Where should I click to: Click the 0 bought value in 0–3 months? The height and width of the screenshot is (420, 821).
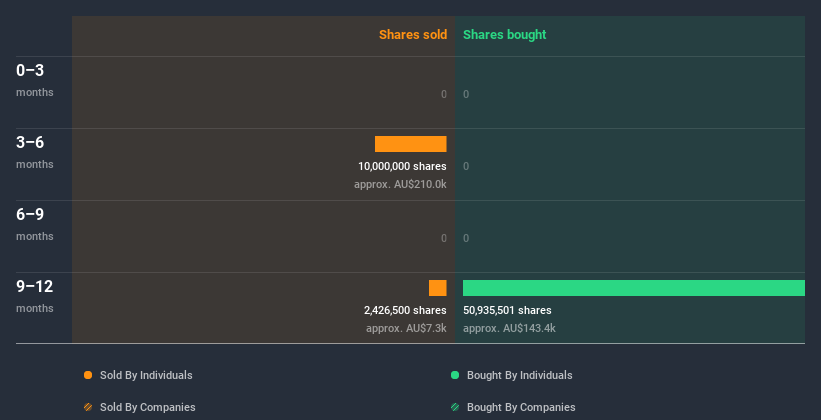[x=466, y=94]
